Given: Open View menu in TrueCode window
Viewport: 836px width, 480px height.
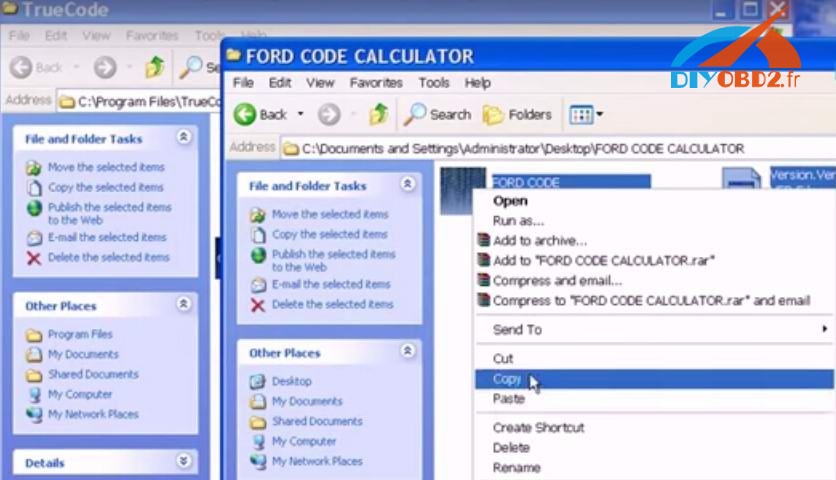Looking at the screenshot, I should point(96,36).
